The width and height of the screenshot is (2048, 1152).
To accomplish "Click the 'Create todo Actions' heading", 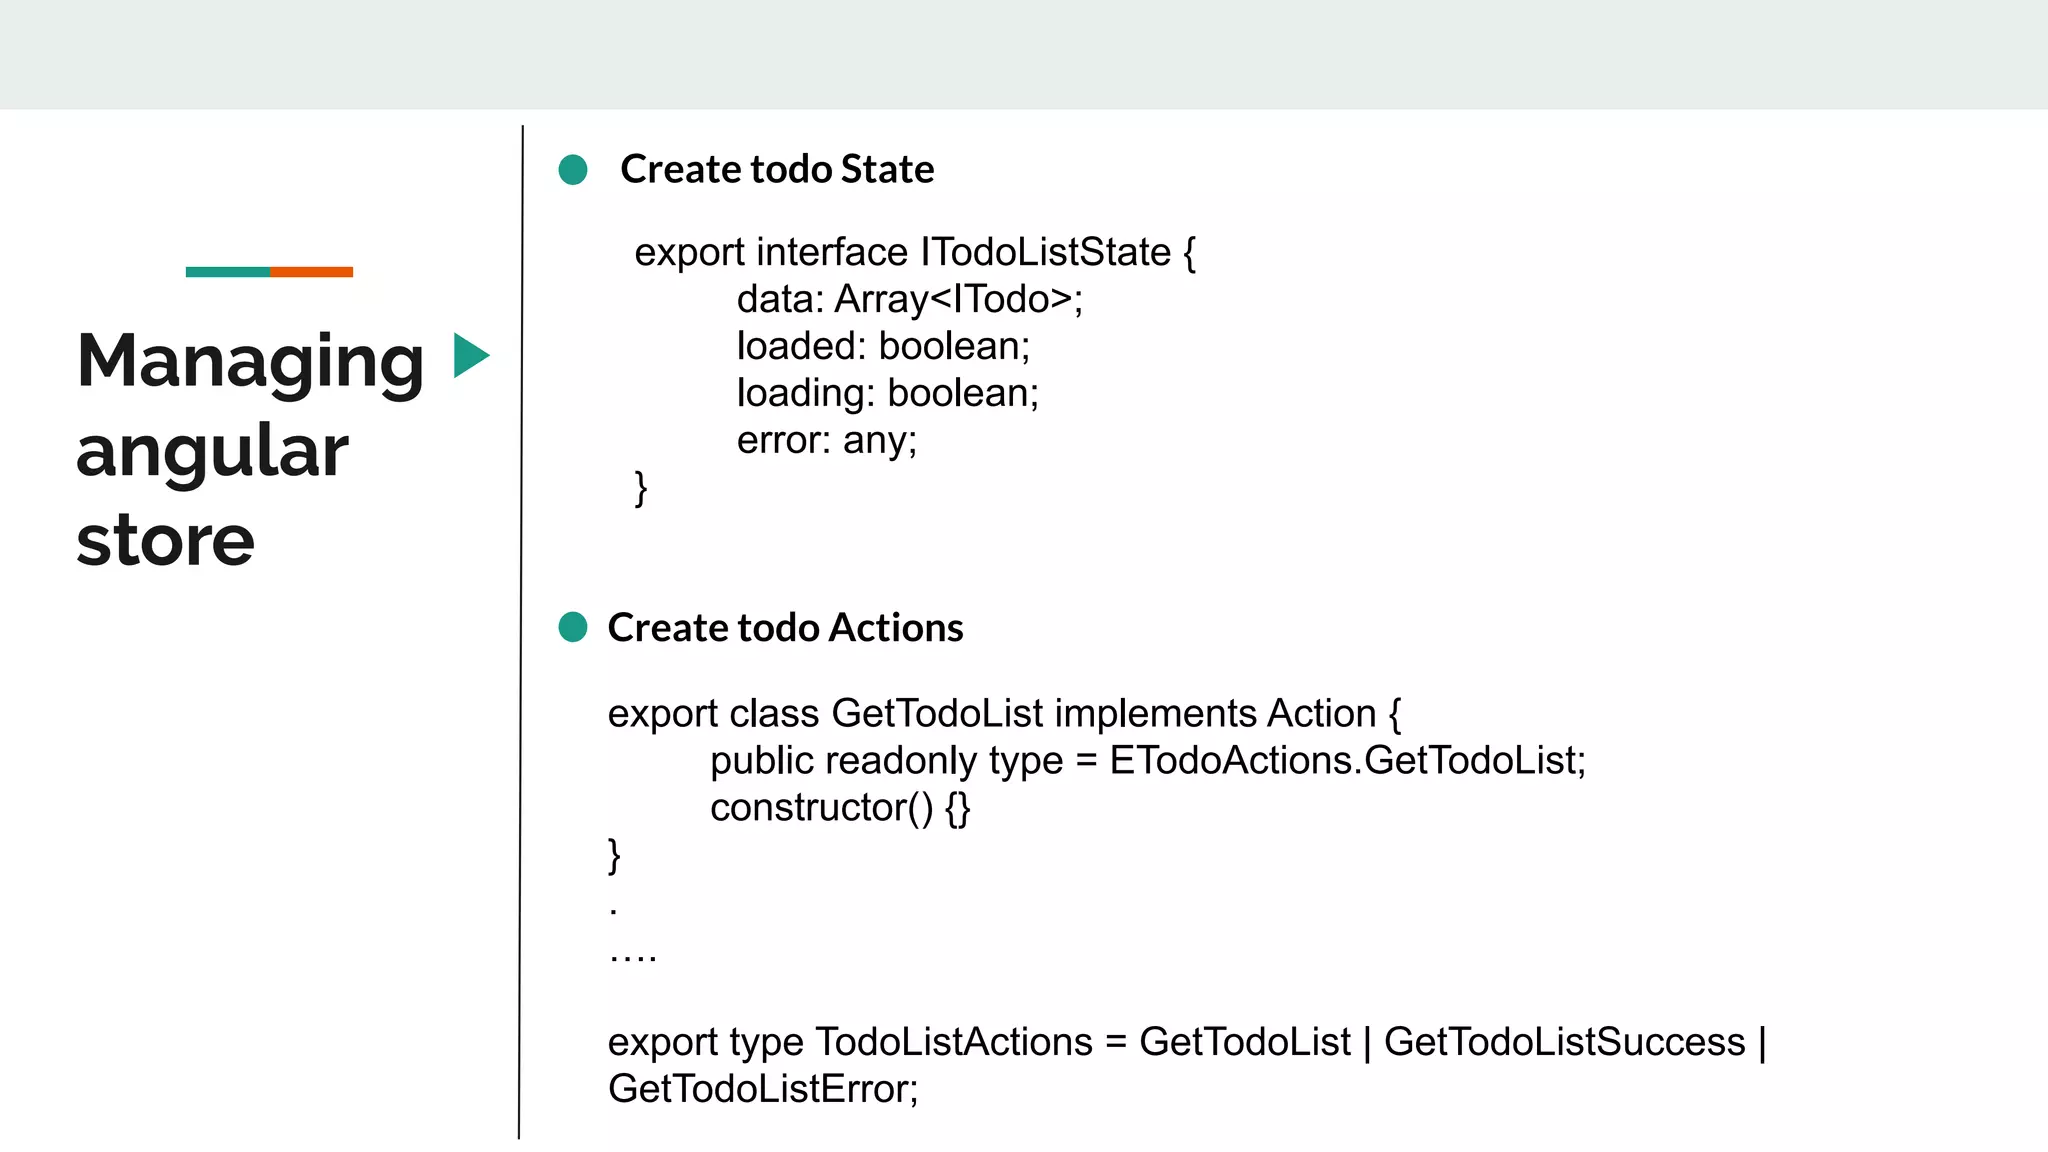I will coord(785,628).
